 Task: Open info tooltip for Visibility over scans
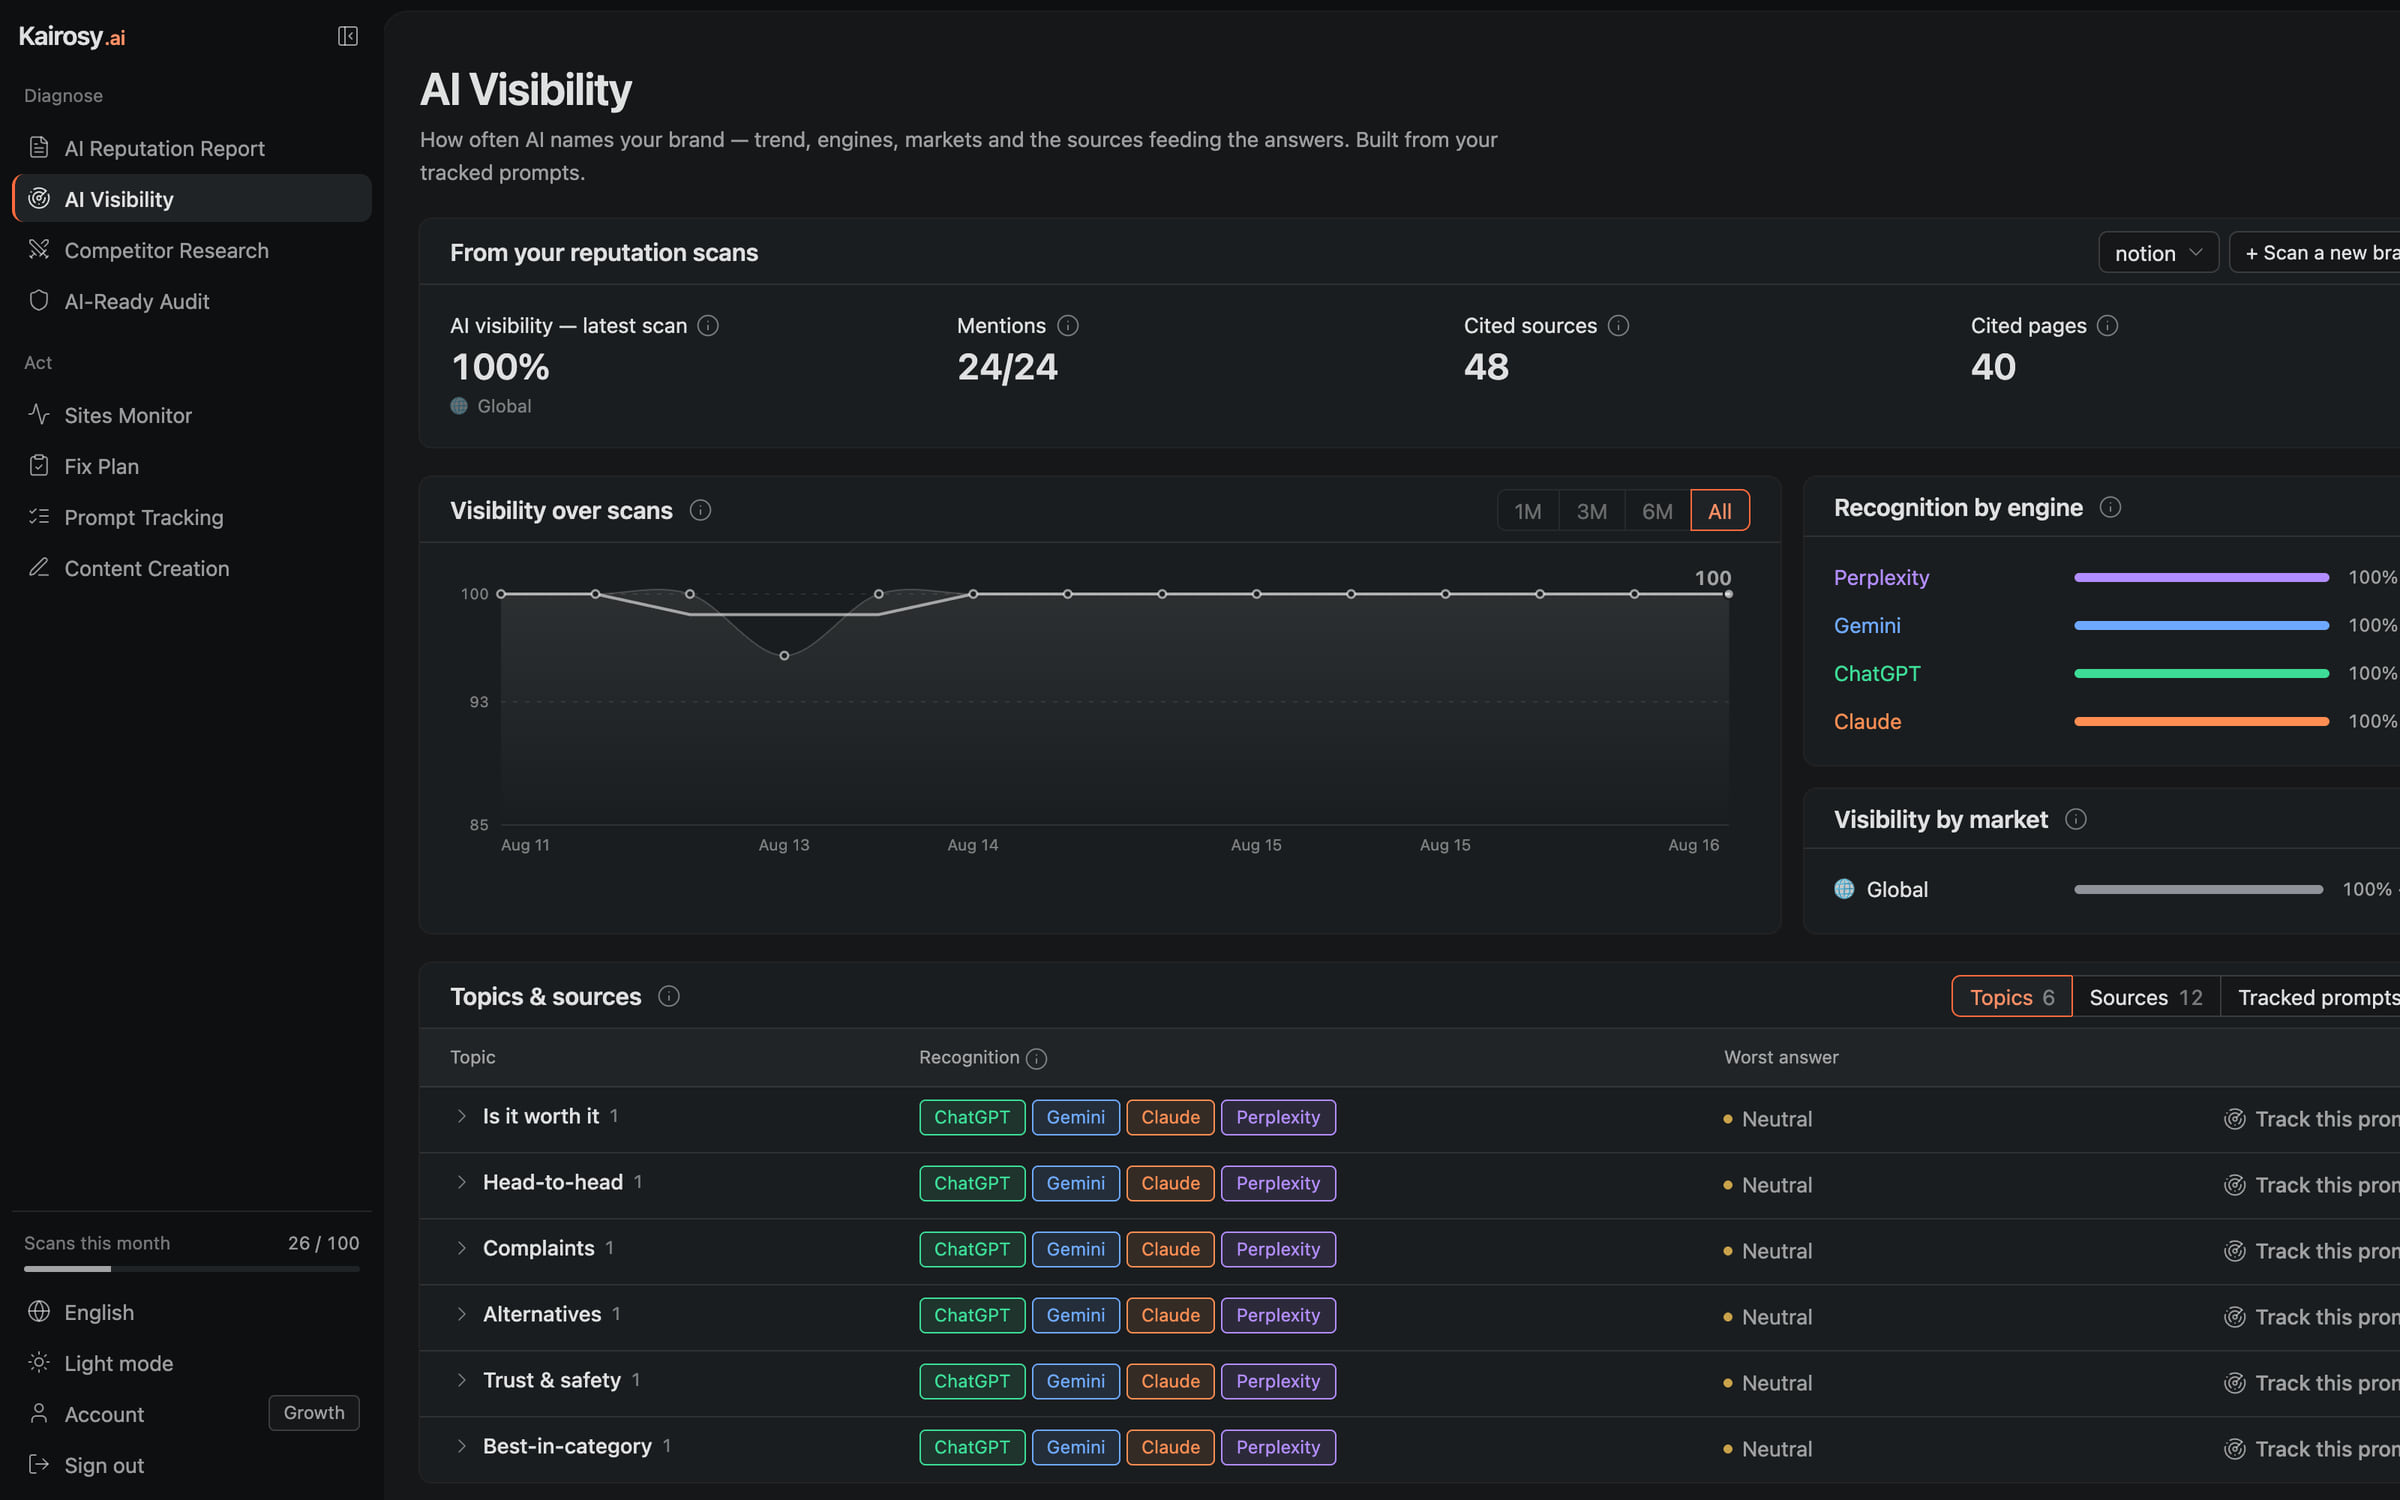point(701,510)
